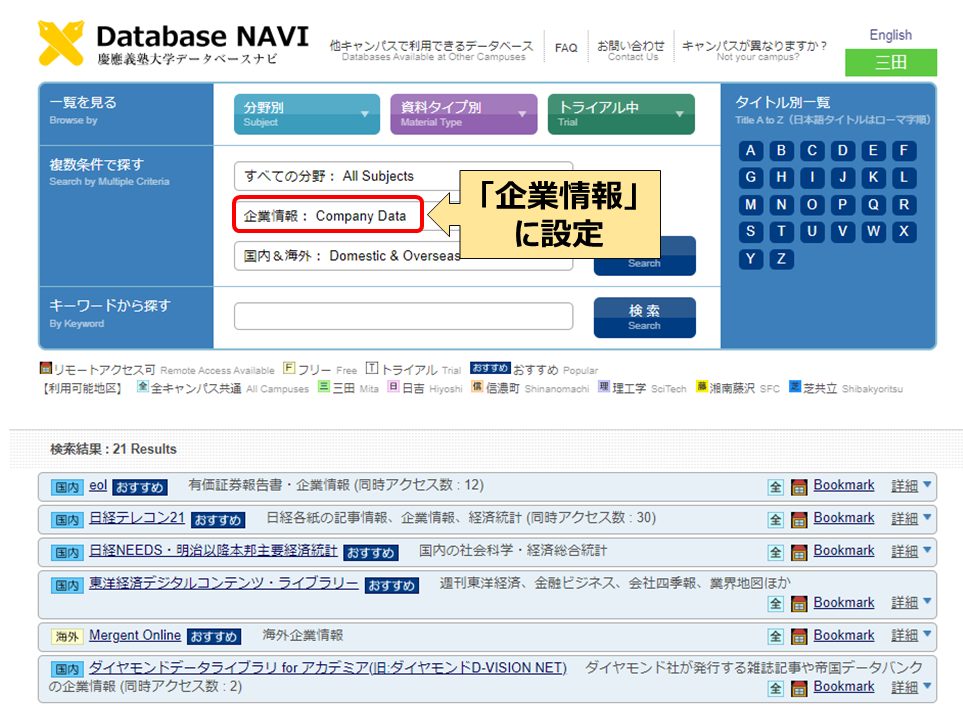Open 日経NEEDS・明治以降本邦主要経済統計 link
Image resolution: width=963 pixels, height=716 pixels.
click(213, 550)
